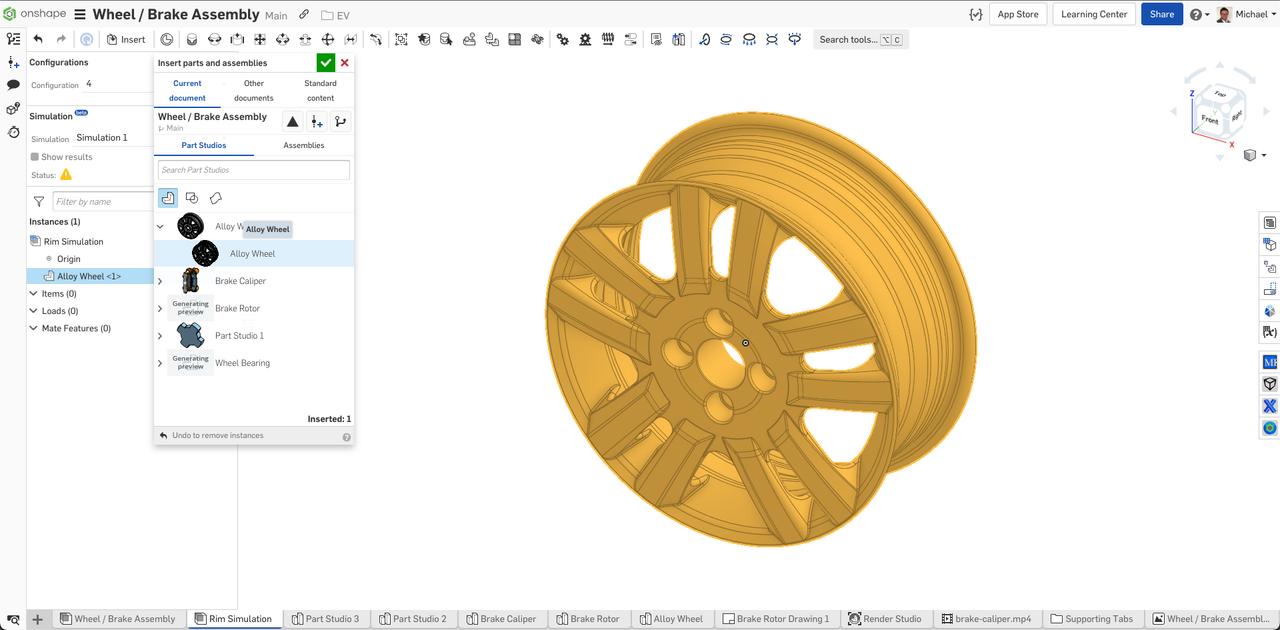Switch to the Assemblies tab in insert dialog
Screen dimensions: 1280x630
pyautogui.click(x=303, y=145)
